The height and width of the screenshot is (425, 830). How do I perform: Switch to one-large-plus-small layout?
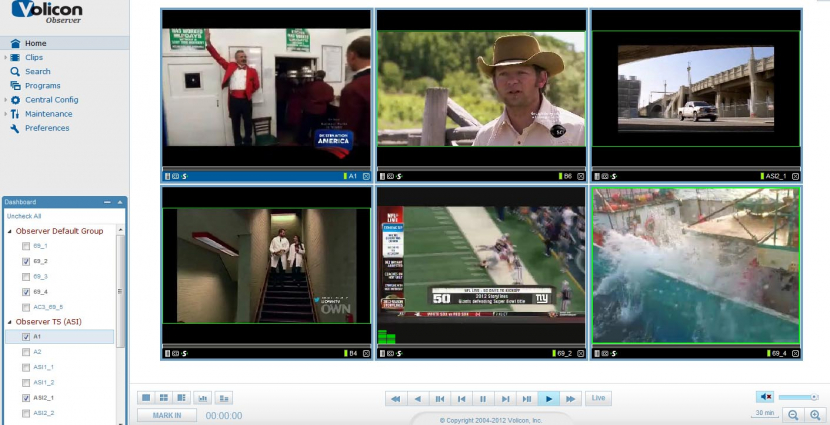181,398
